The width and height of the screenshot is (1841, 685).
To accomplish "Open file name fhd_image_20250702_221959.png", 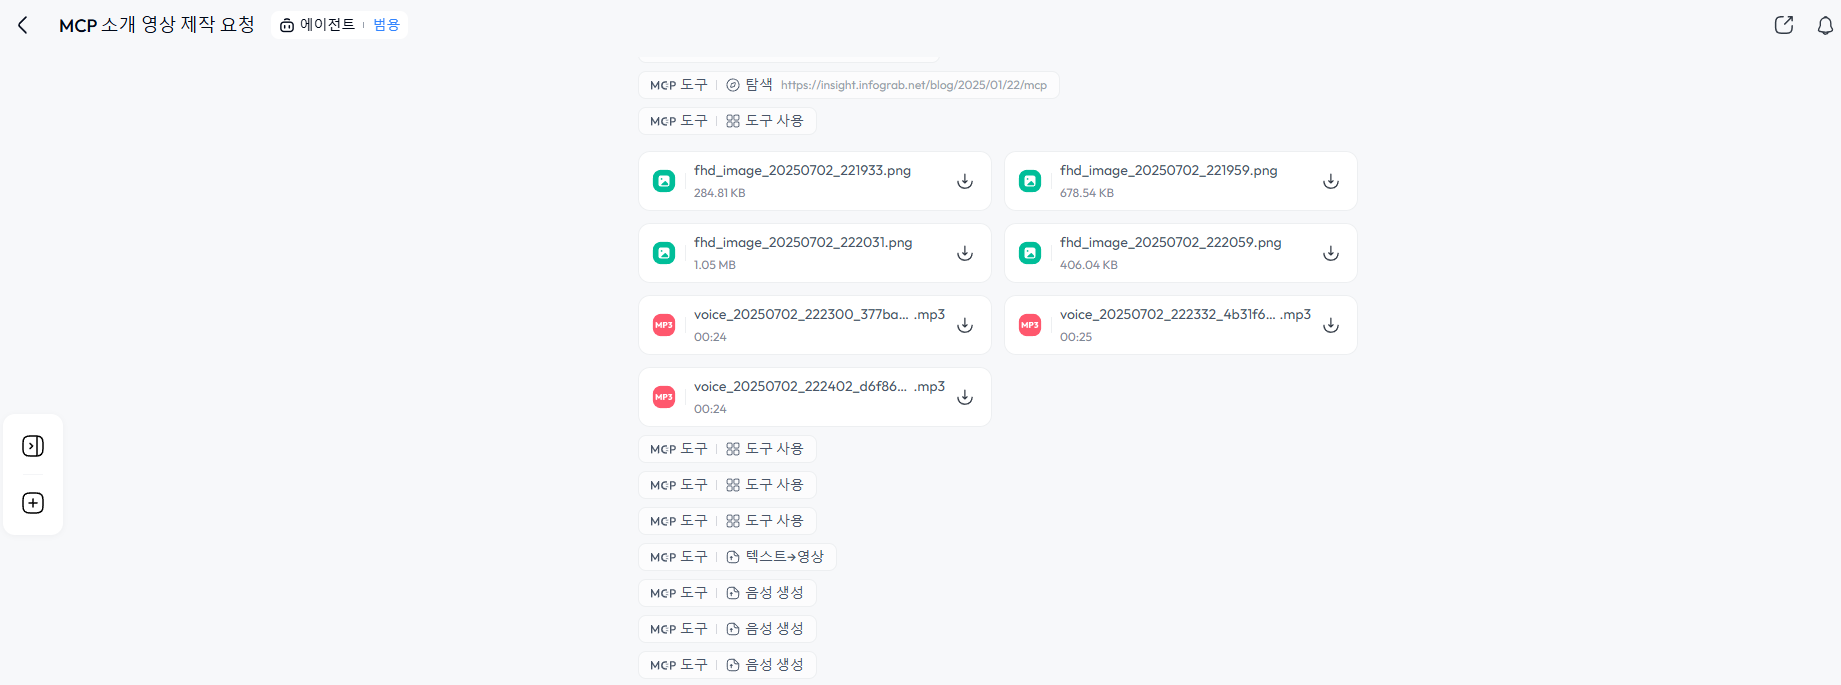I will (x=1169, y=170).
